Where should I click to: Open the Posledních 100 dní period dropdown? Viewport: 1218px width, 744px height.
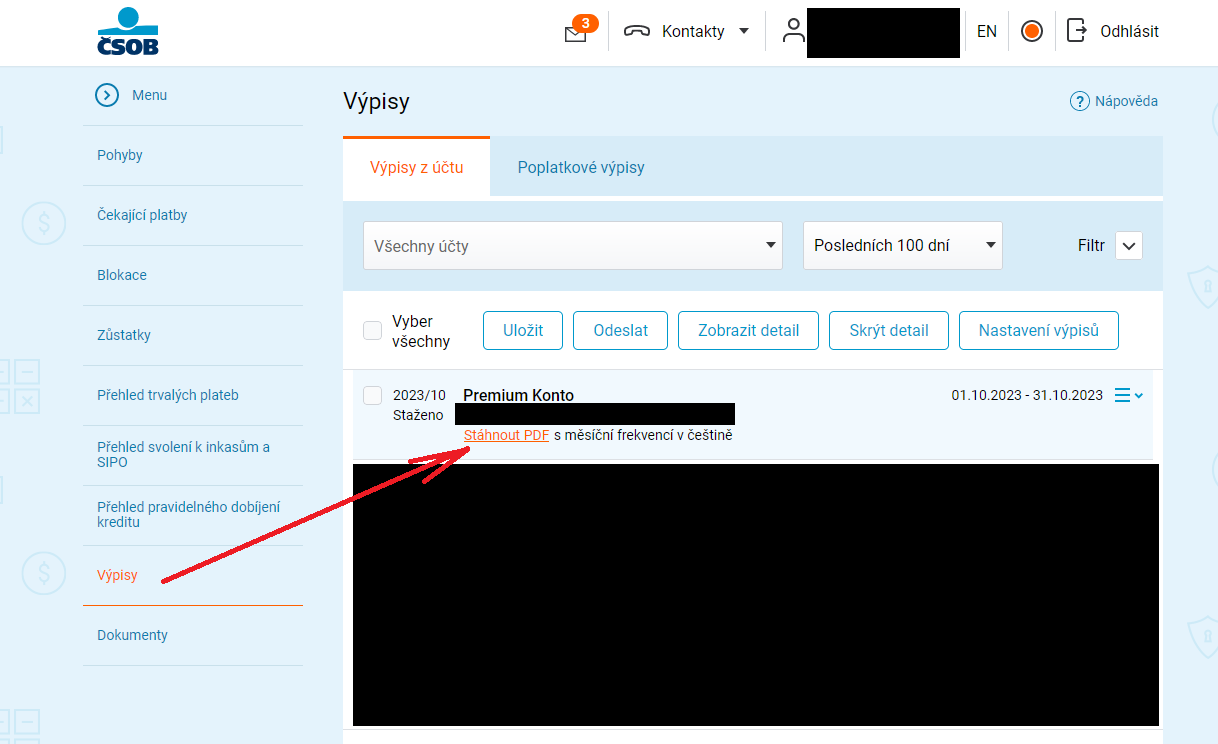pos(903,246)
